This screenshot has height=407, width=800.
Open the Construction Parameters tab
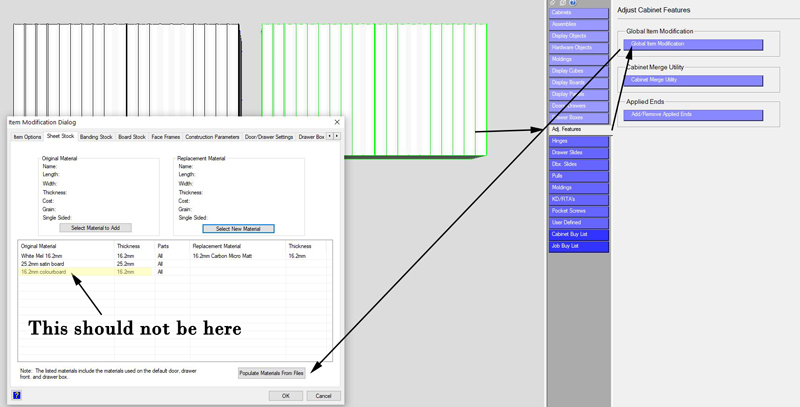coord(212,137)
